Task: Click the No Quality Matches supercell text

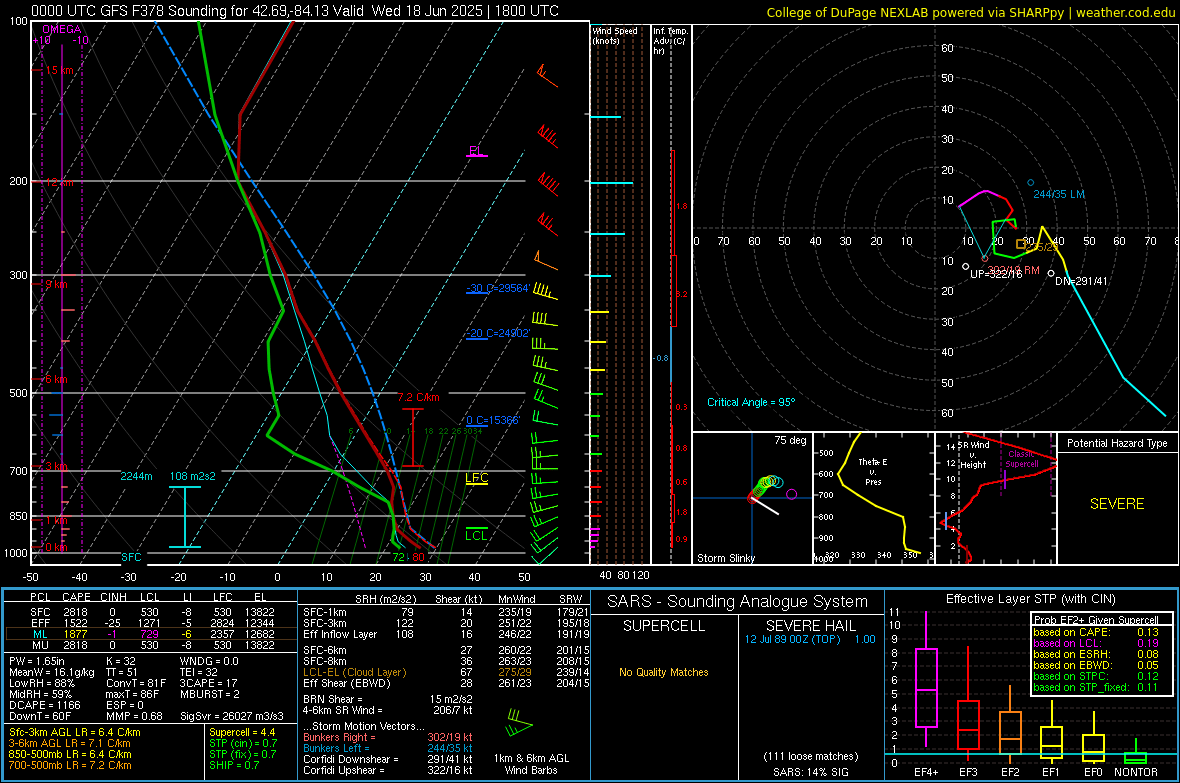Action: [x=664, y=672]
